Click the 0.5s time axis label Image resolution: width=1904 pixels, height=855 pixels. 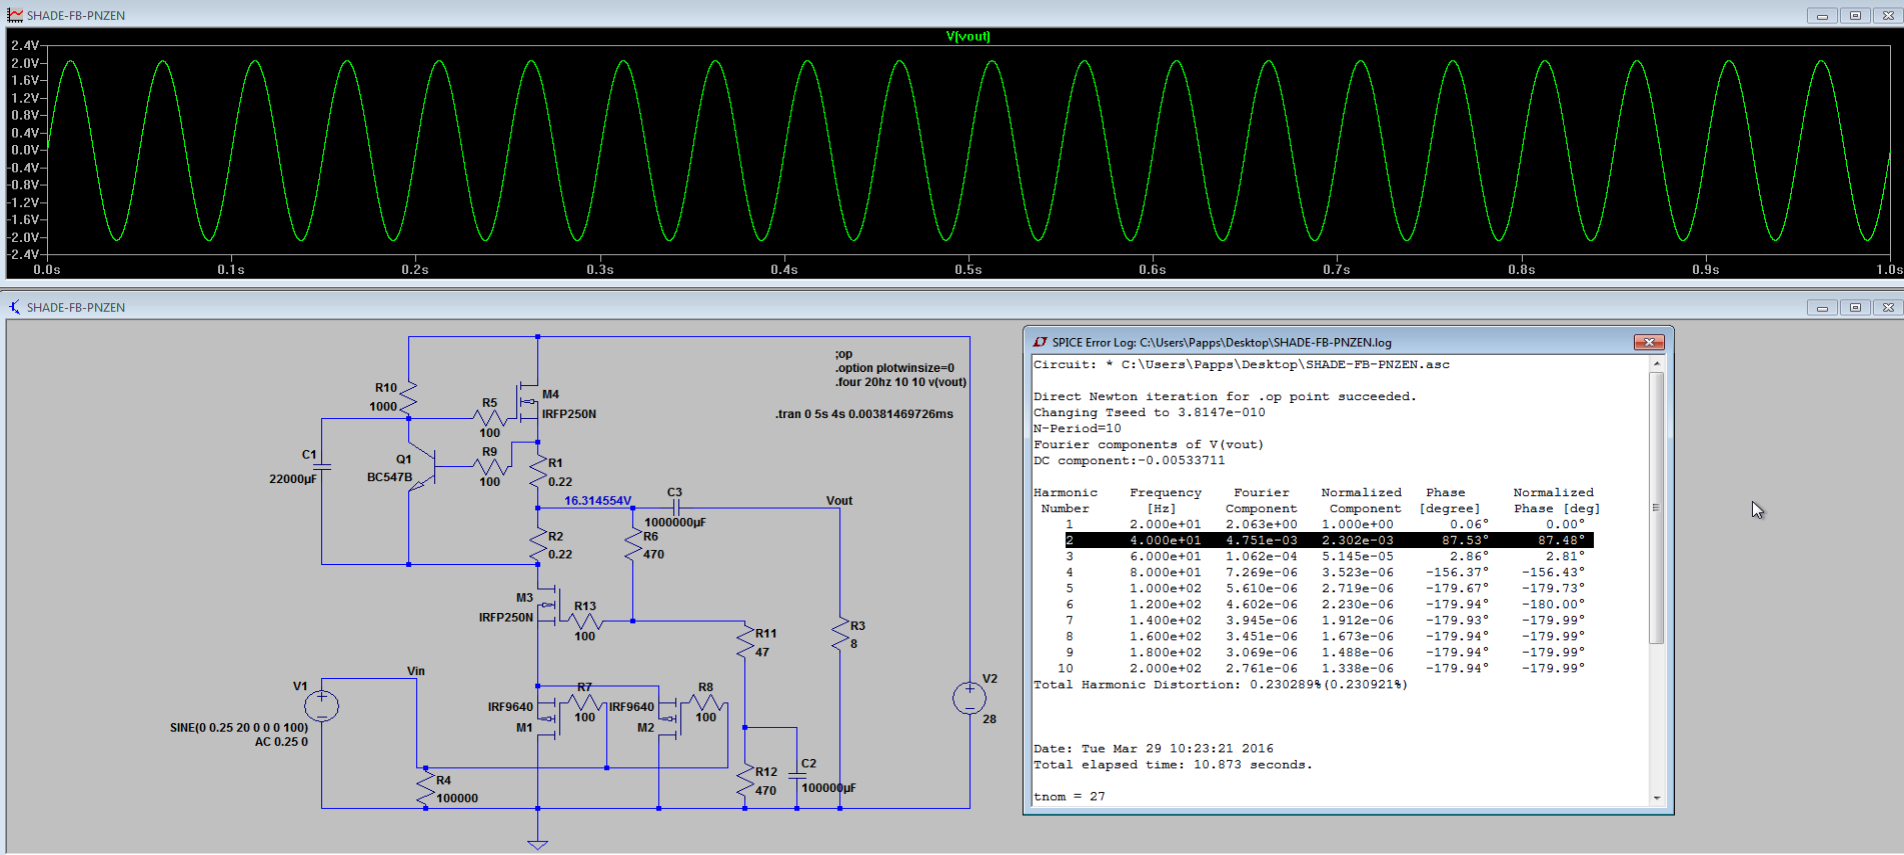[968, 270]
